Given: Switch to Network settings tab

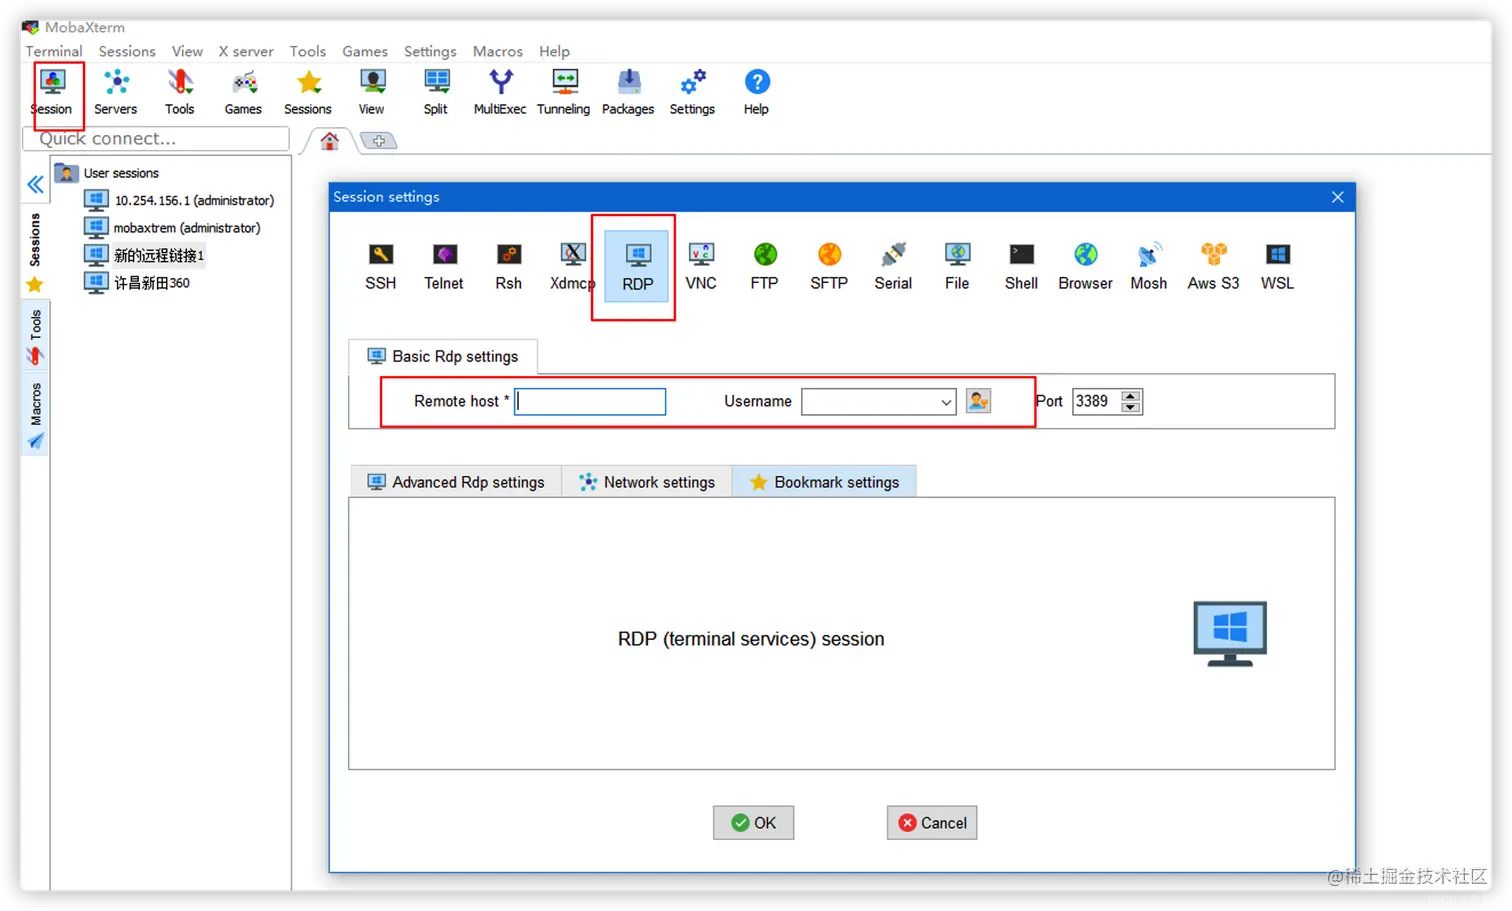Looking at the screenshot, I should pos(647,482).
